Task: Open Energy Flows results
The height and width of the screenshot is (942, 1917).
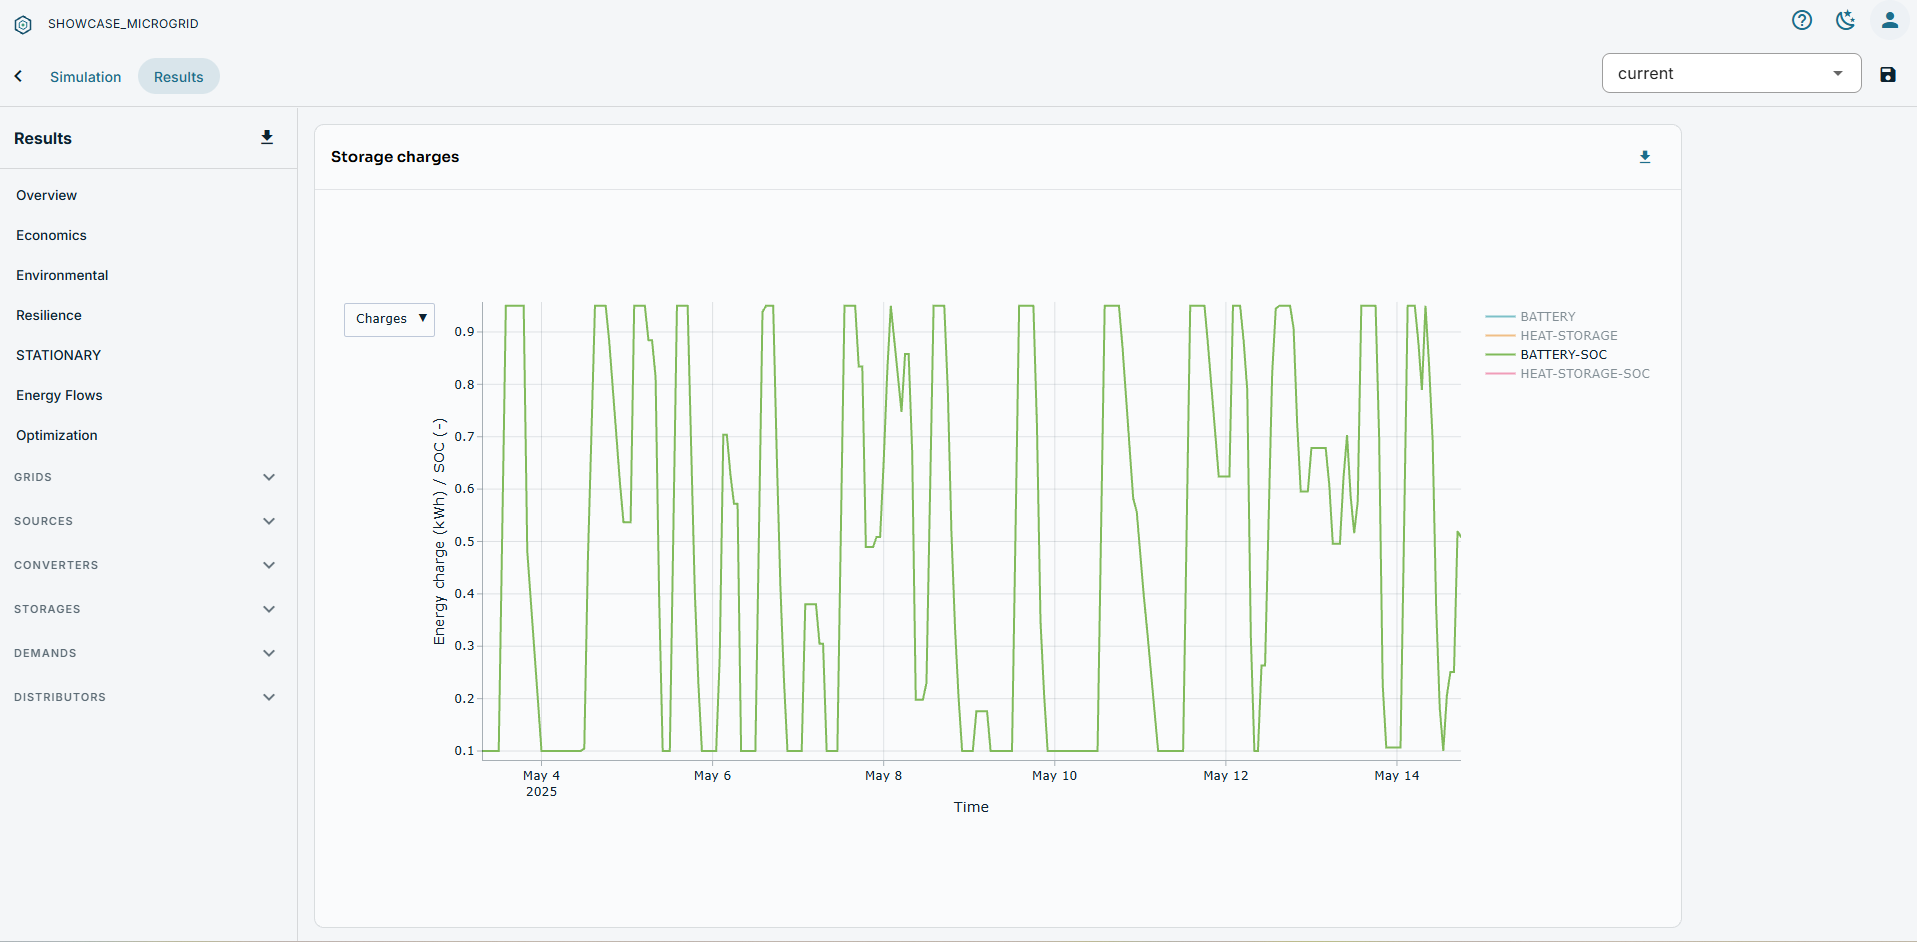Action: point(59,395)
